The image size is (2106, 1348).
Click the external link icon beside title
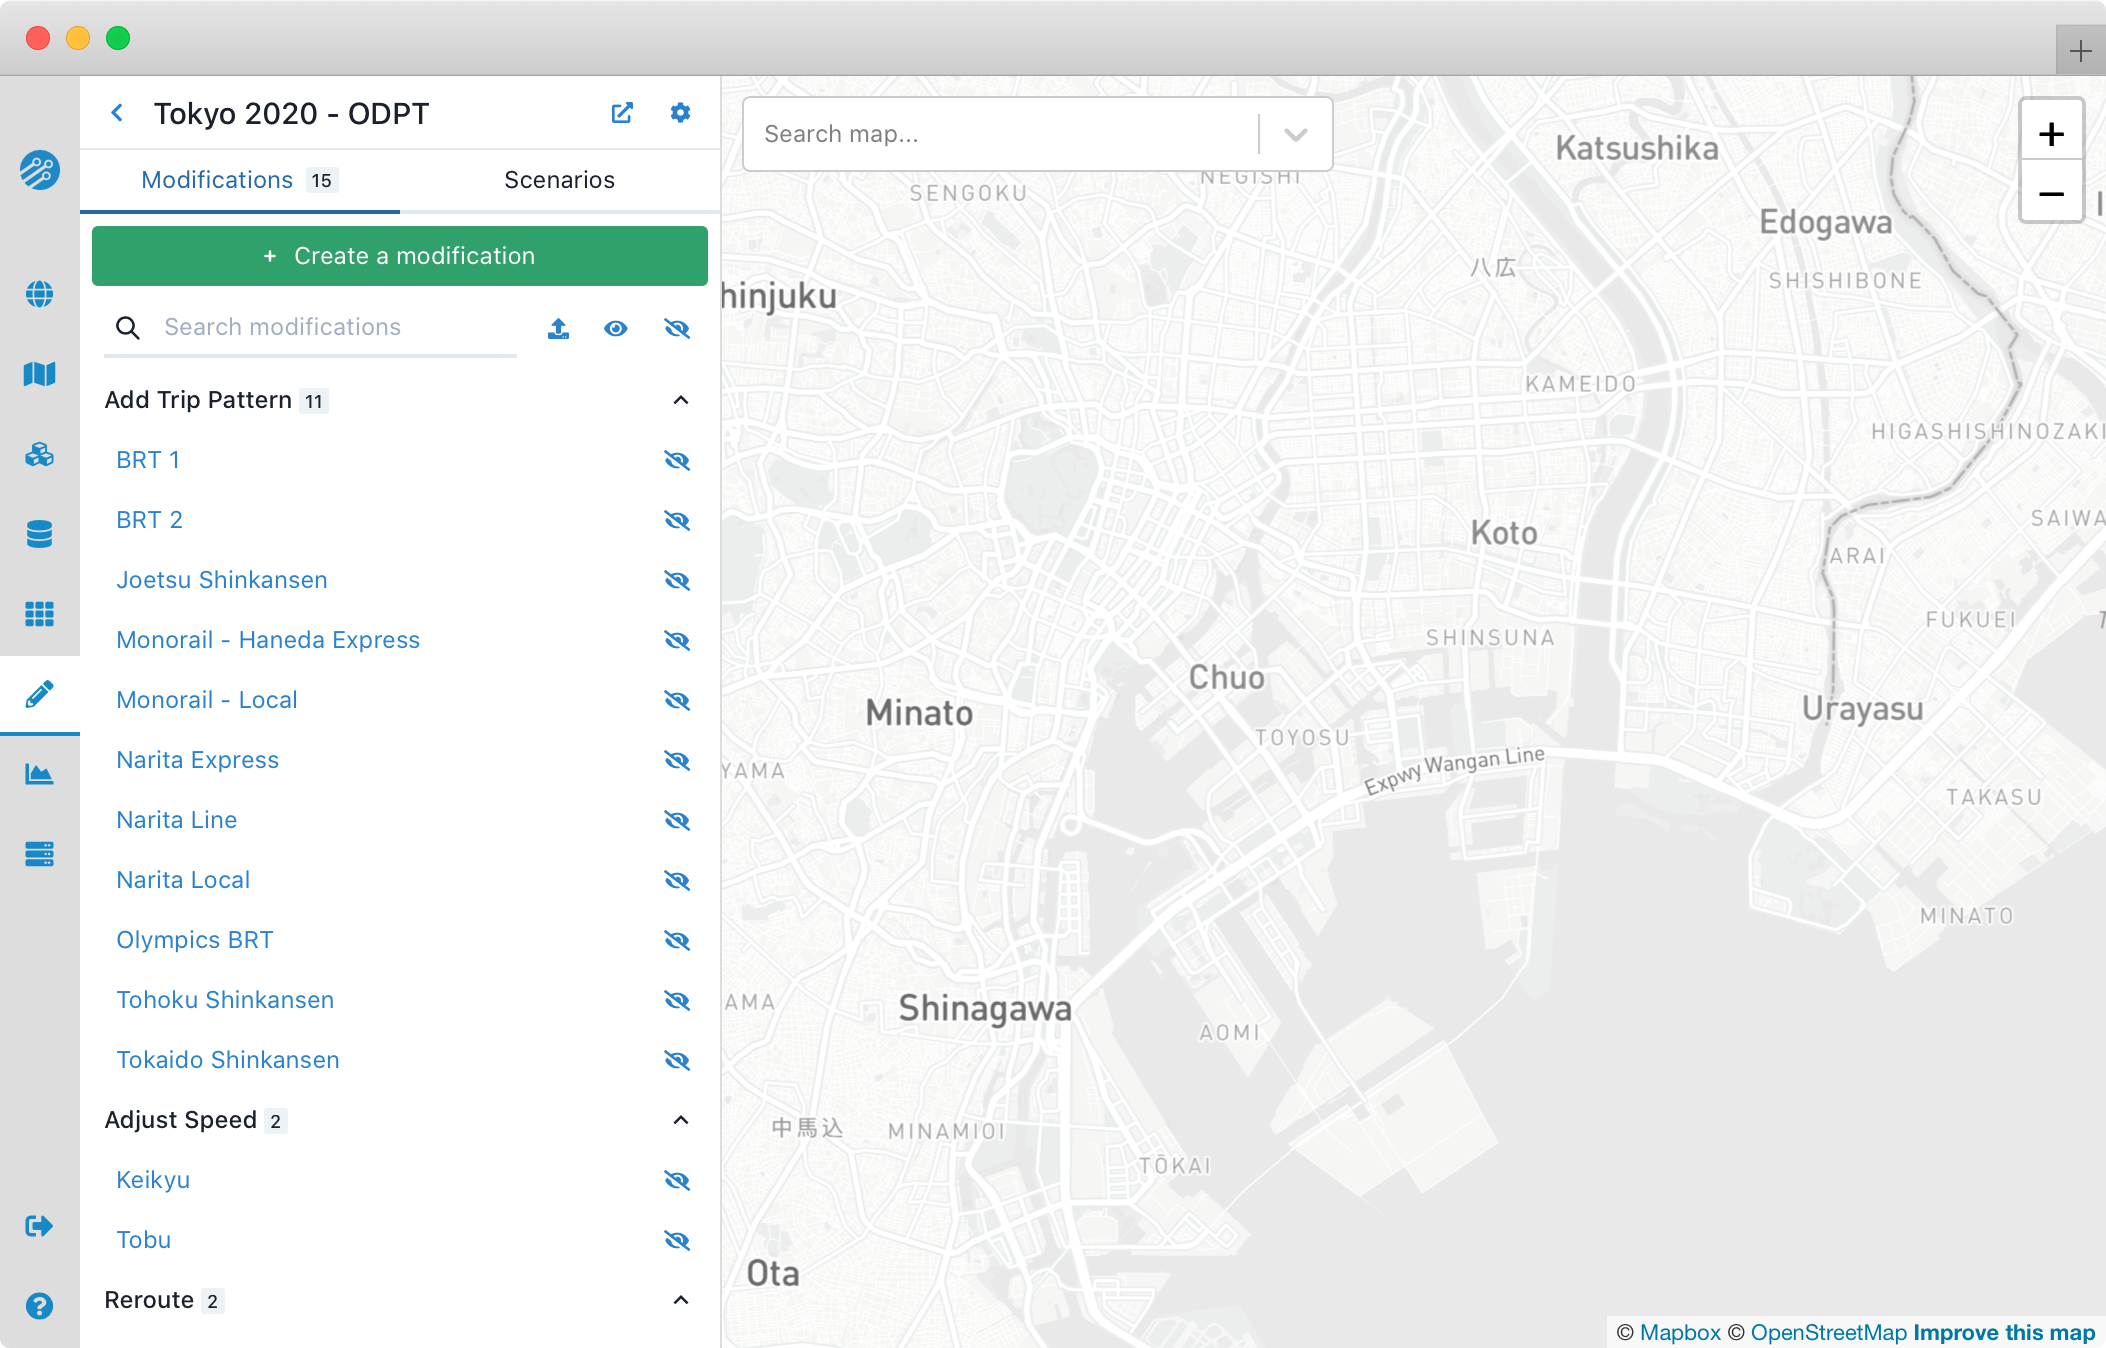[622, 113]
